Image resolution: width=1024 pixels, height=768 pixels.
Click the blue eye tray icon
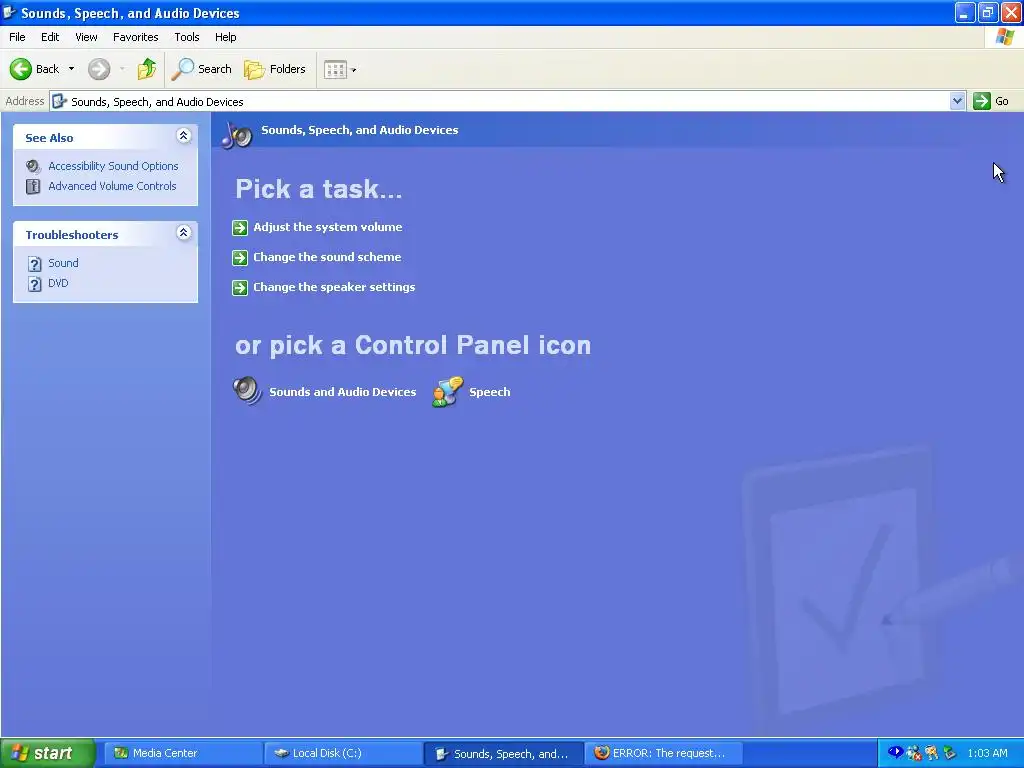895,752
